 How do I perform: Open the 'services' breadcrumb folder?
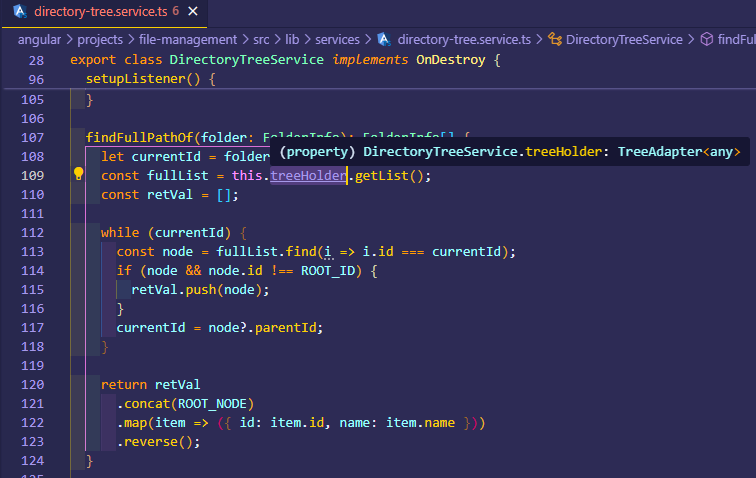[x=337, y=40]
